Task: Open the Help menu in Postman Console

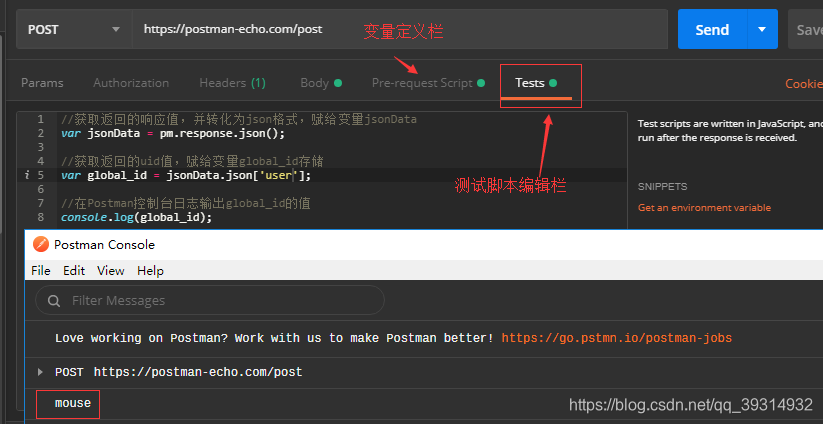Action: pos(151,271)
